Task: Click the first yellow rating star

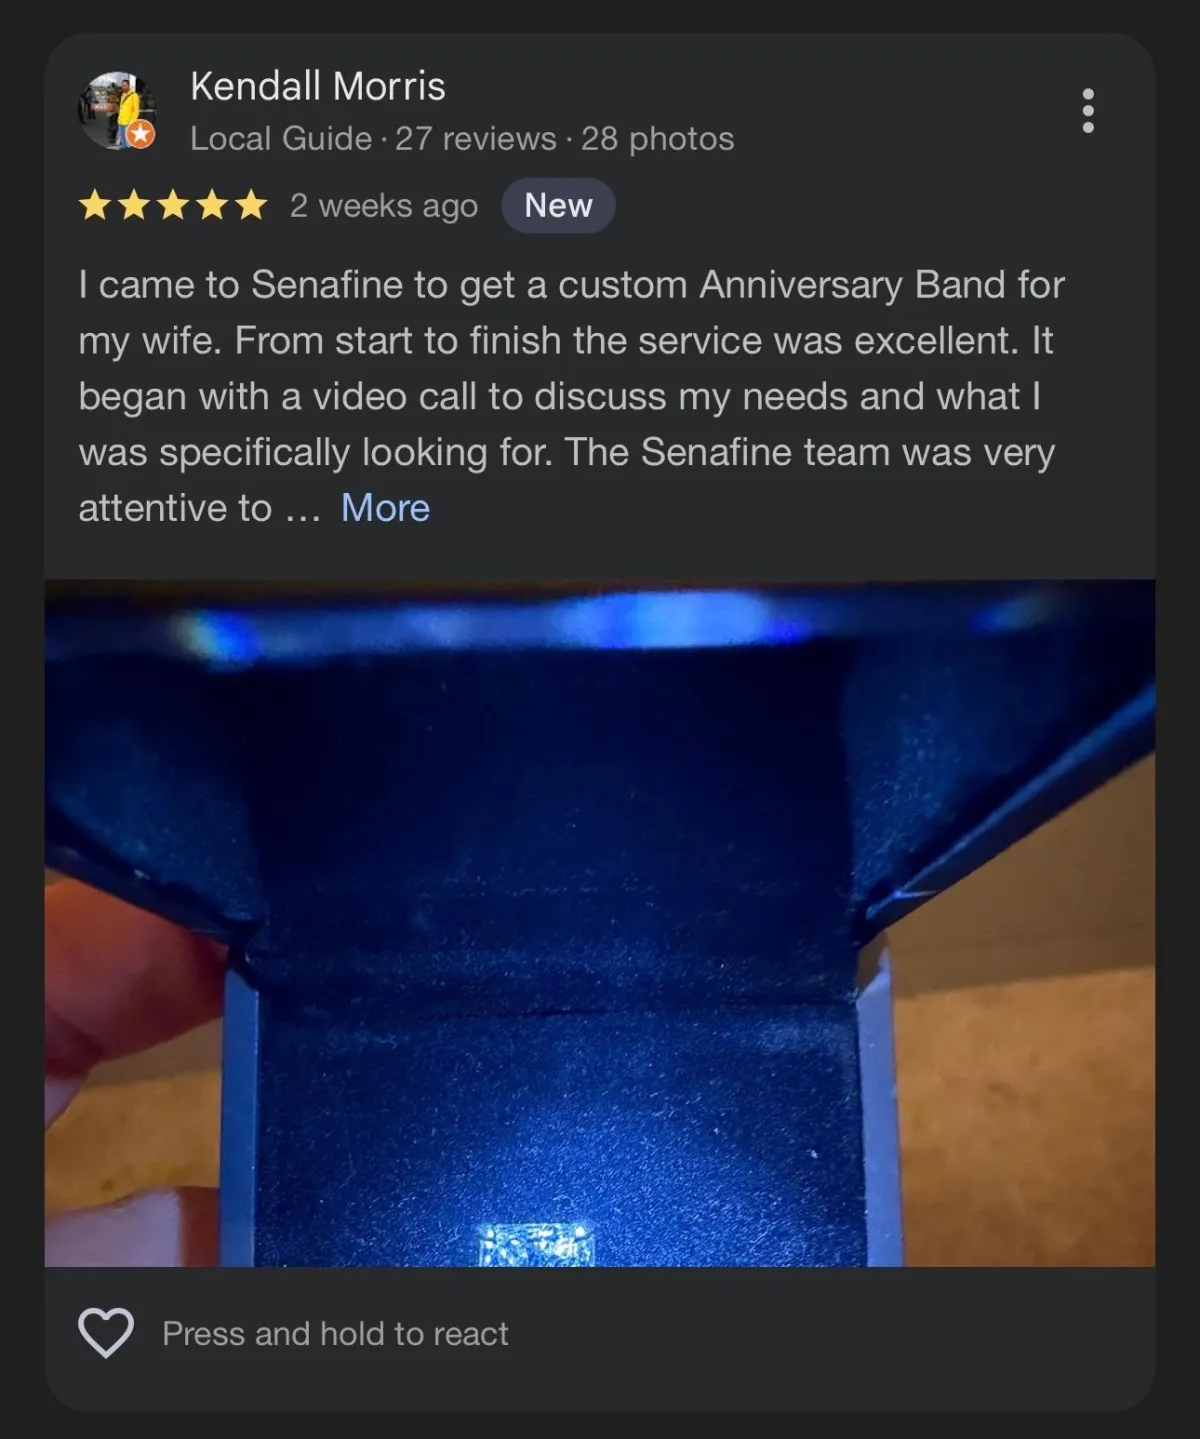Action: (95, 206)
